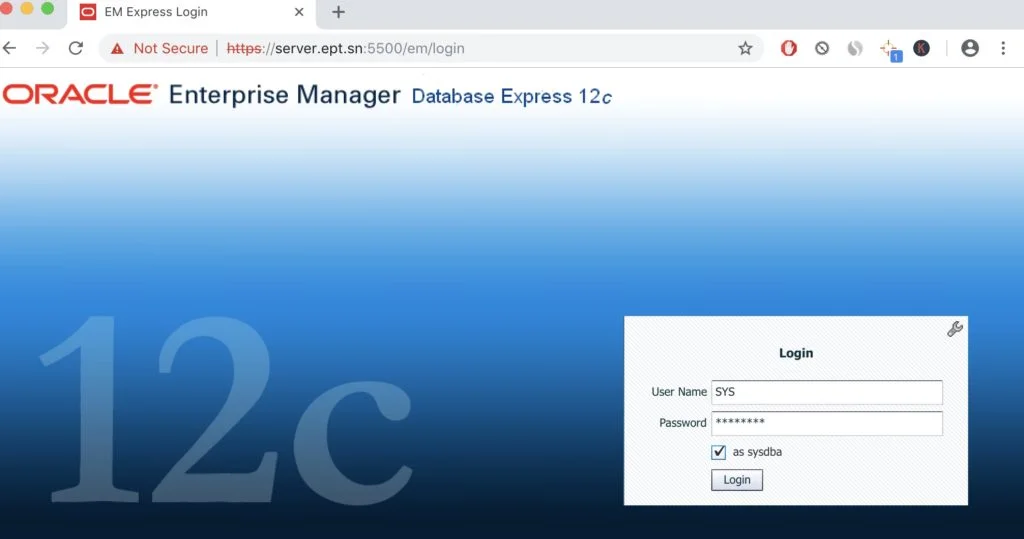Click the wrench settings icon in Login box
The width and height of the screenshot is (1024, 539).
coord(955,329)
